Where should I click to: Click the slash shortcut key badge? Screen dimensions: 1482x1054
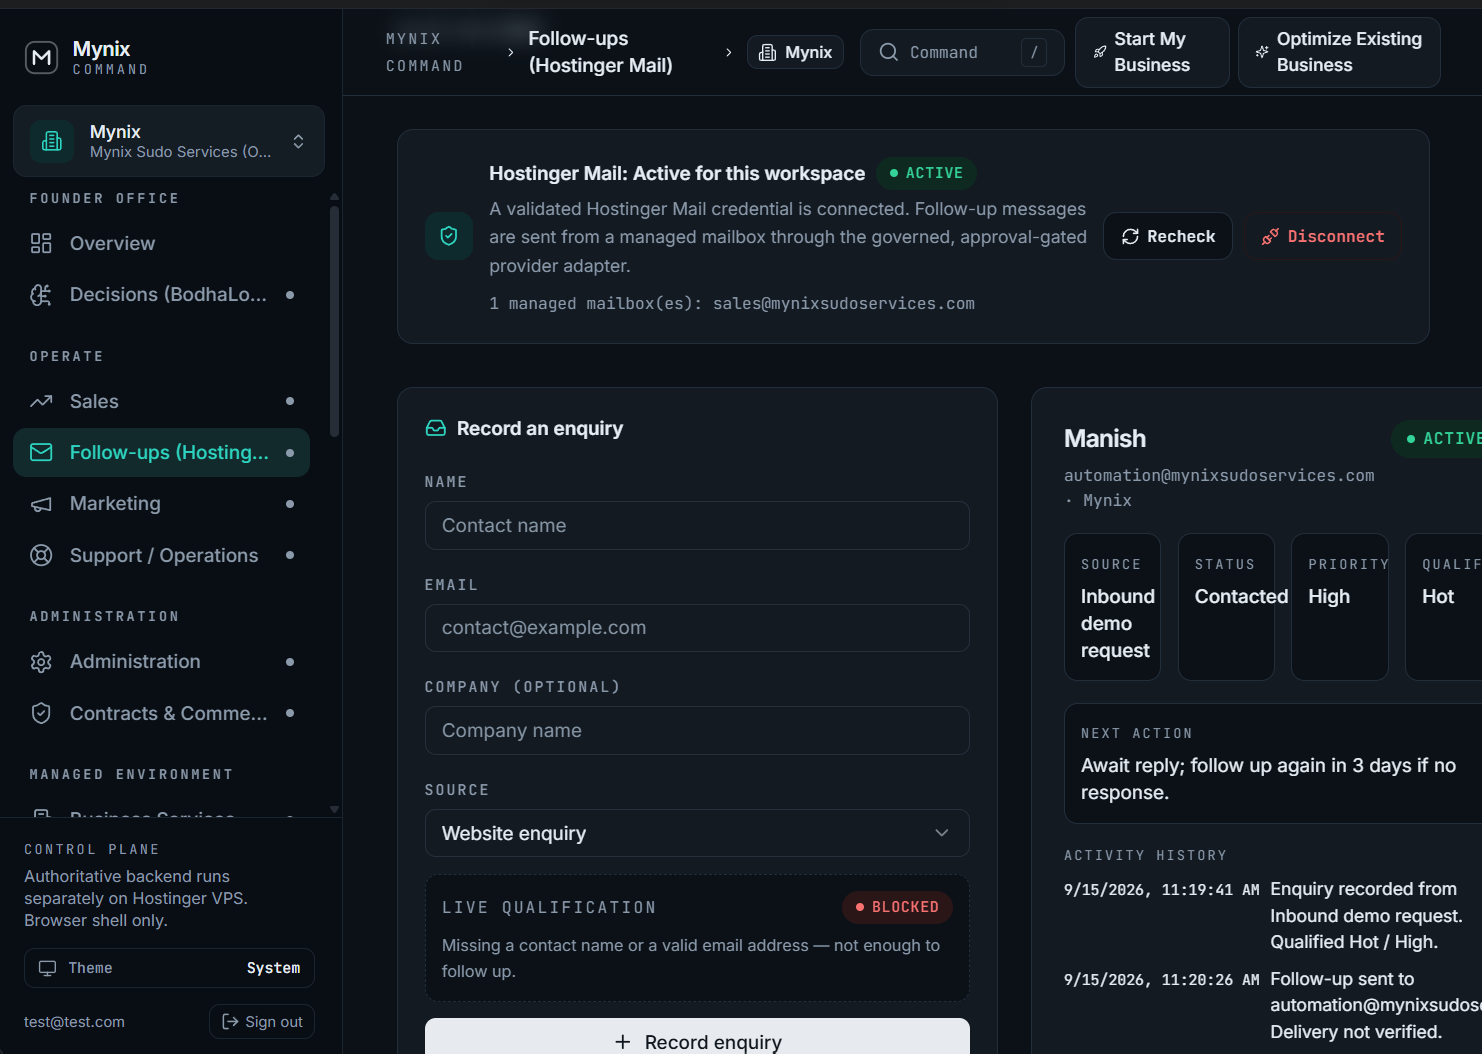[x=1034, y=52]
